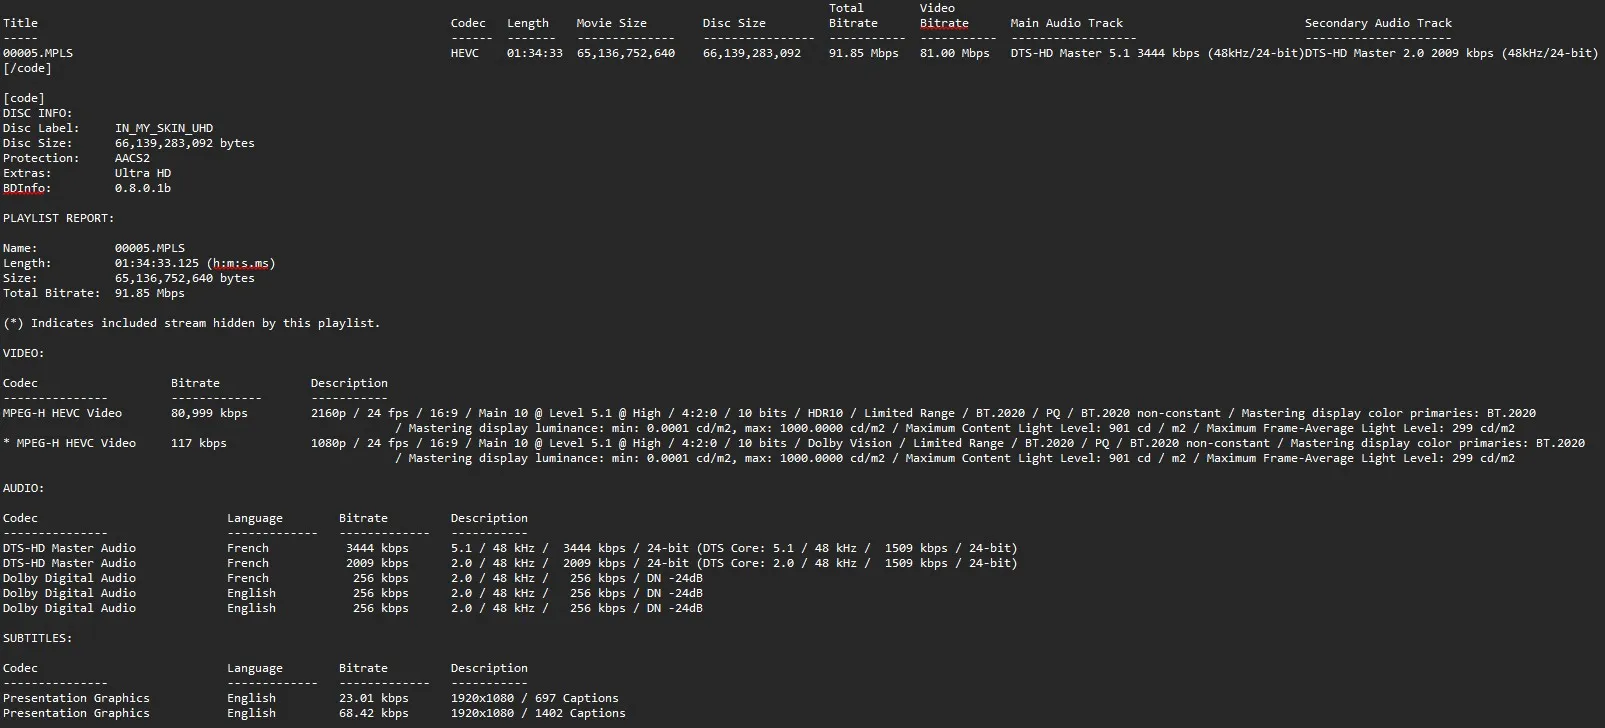Click the underlined BDInfo: label
The height and width of the screenshot is (728, 1605).
[26, 188]
